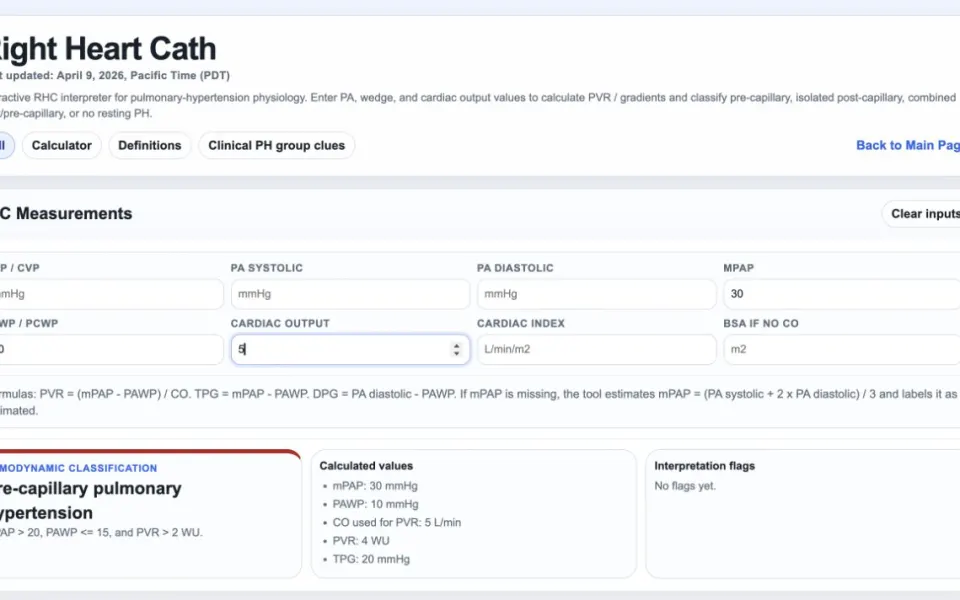Click the BSA if no CO field
Image resolution: width=960 pixels, height=600 pixels.
(842, 350)
